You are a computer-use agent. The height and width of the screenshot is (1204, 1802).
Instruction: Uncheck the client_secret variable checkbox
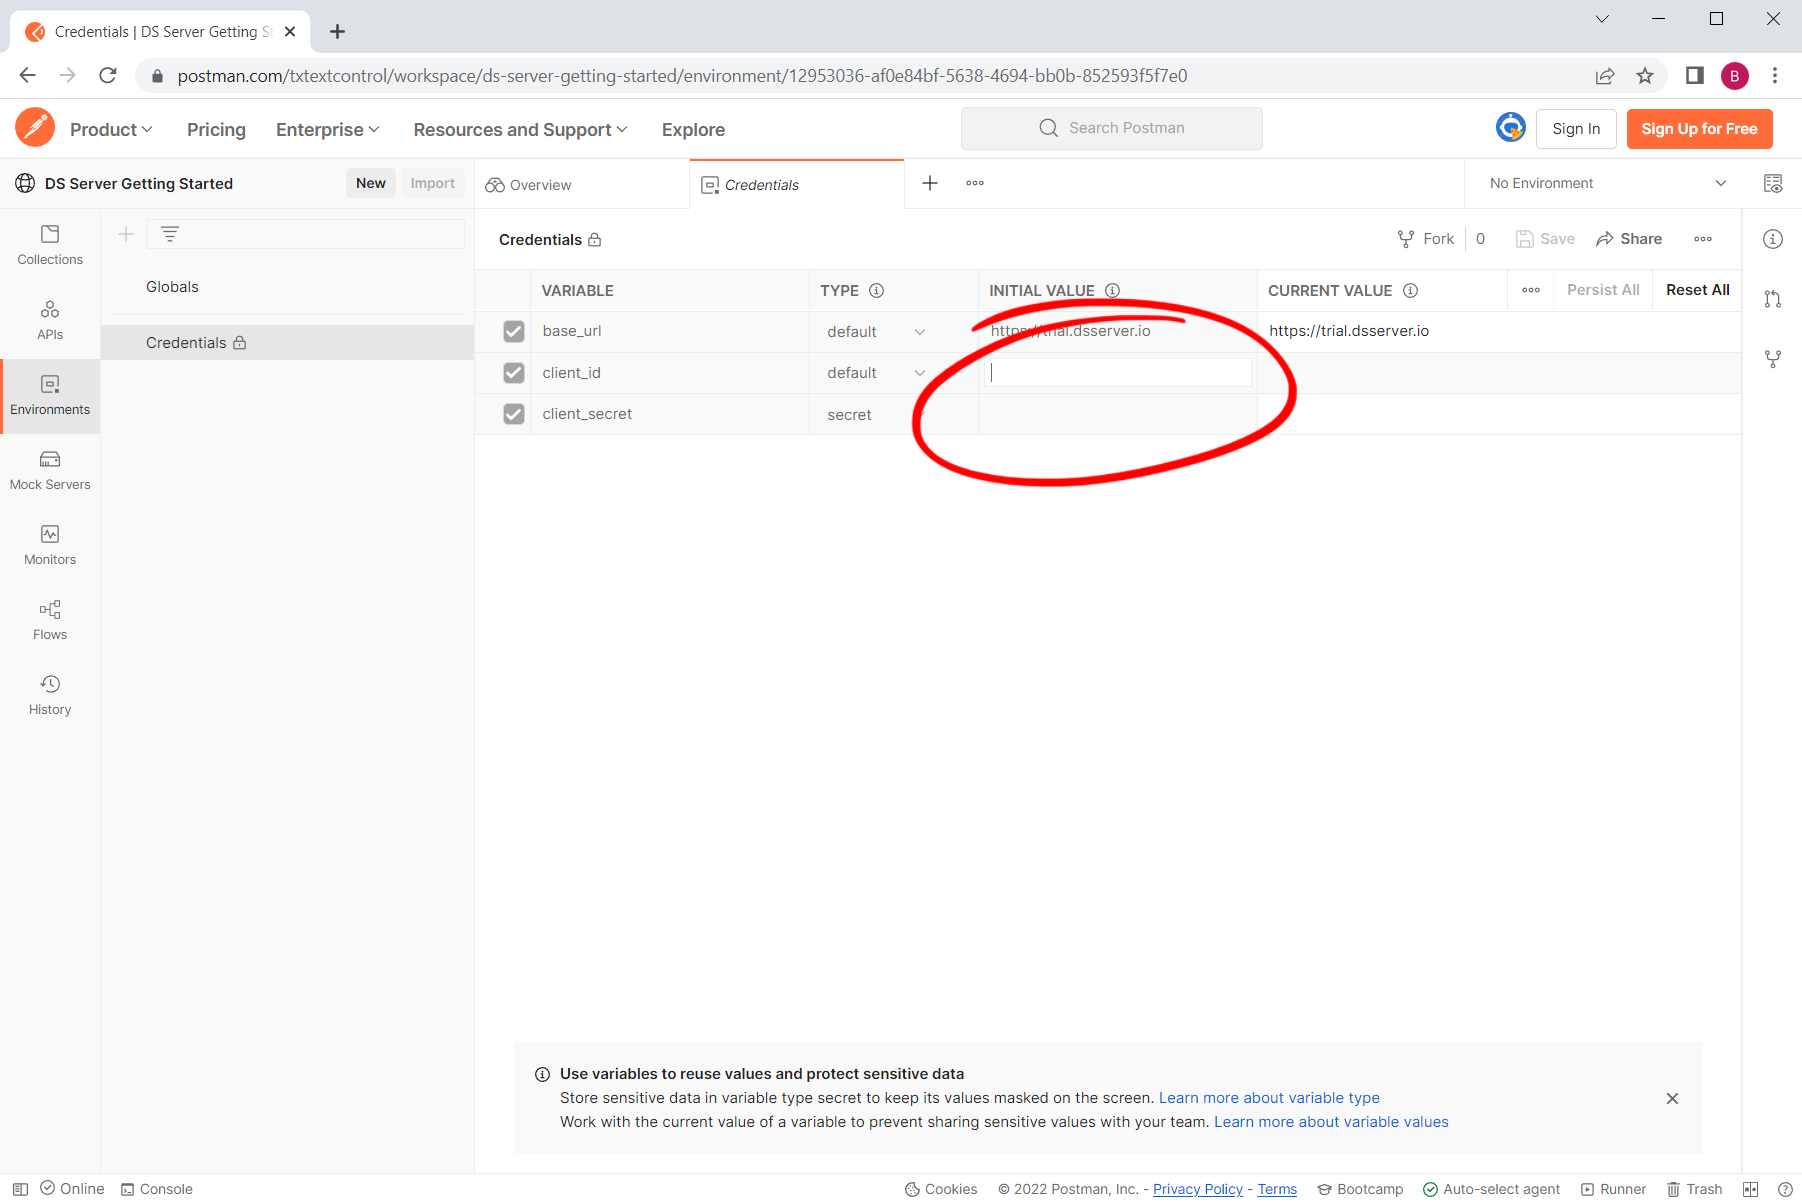click(x=514, y=414)
